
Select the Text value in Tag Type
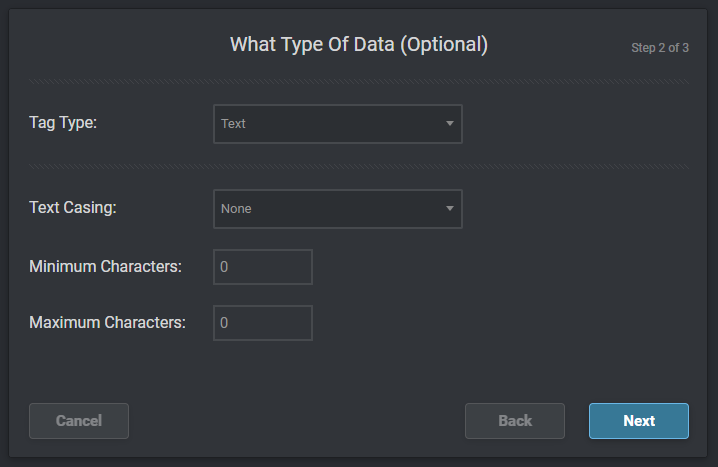[x=233, y=124]
